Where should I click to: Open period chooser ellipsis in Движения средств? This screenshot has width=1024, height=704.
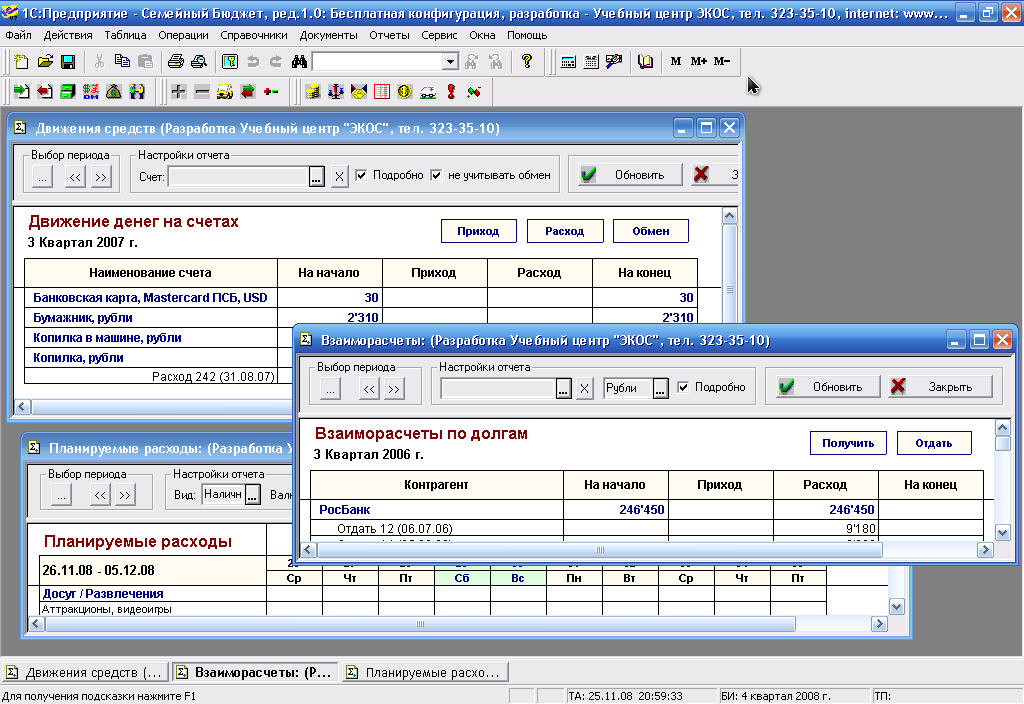42,176
